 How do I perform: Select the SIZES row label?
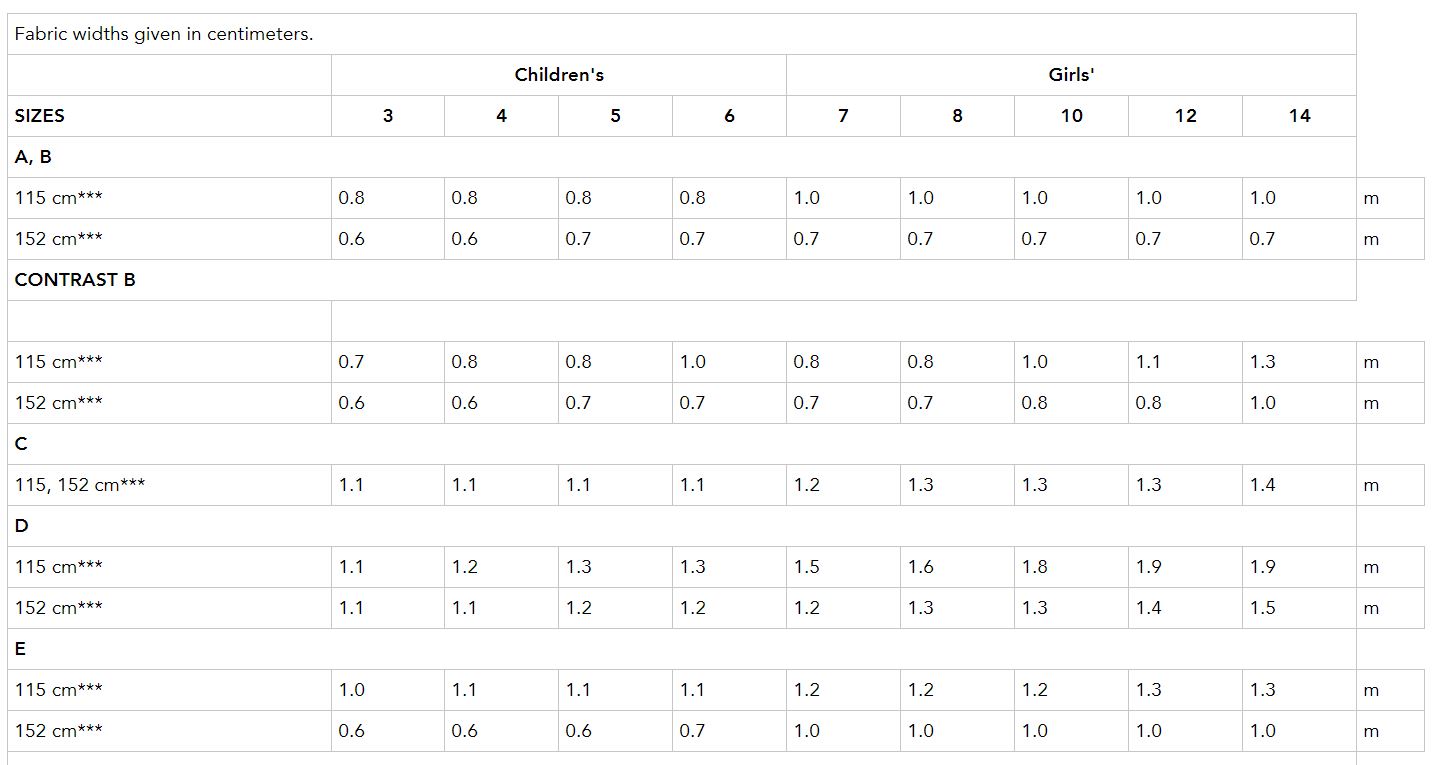pyautogui.click(x=40, y=116)
